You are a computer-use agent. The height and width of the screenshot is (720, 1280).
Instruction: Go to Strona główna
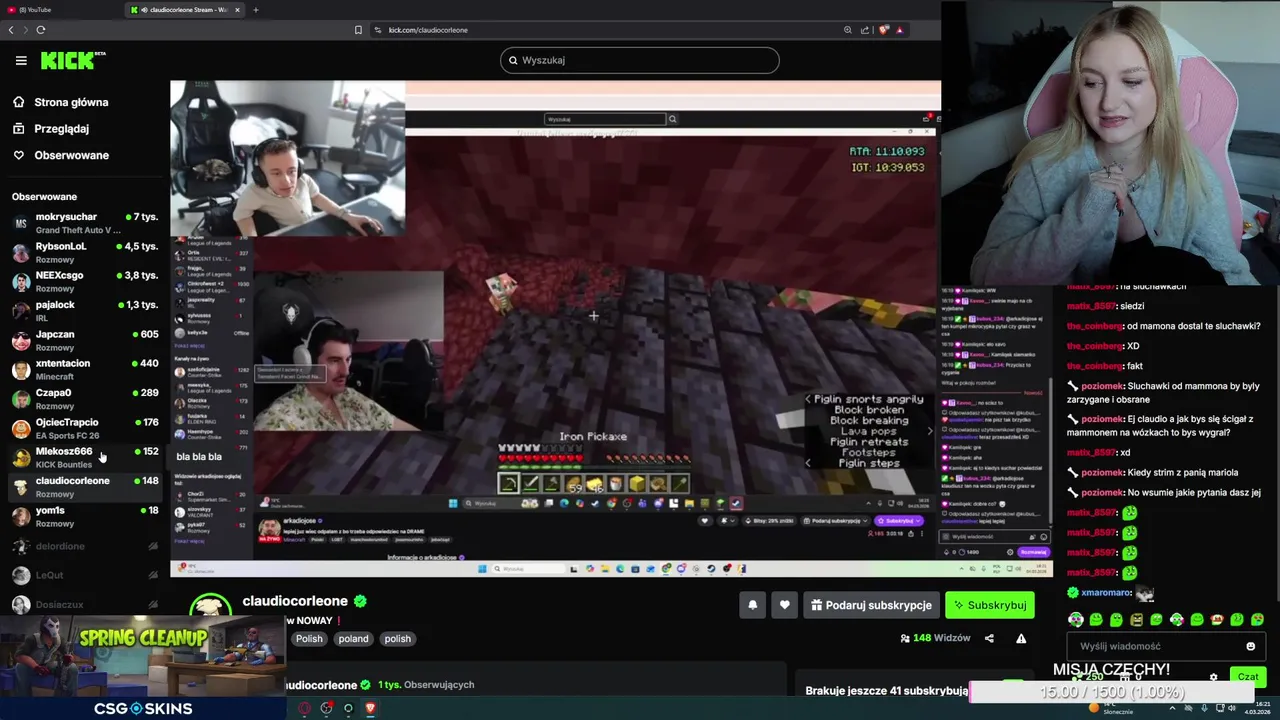coord(60,102)
